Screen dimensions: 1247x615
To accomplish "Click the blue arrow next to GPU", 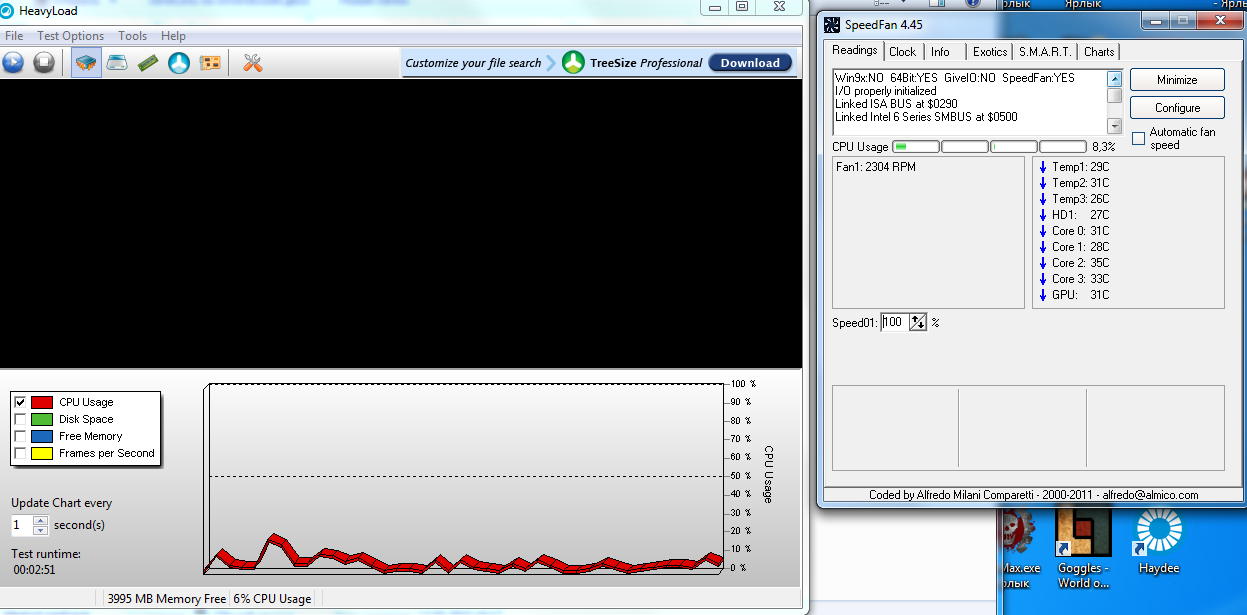I will [1043, 295].
